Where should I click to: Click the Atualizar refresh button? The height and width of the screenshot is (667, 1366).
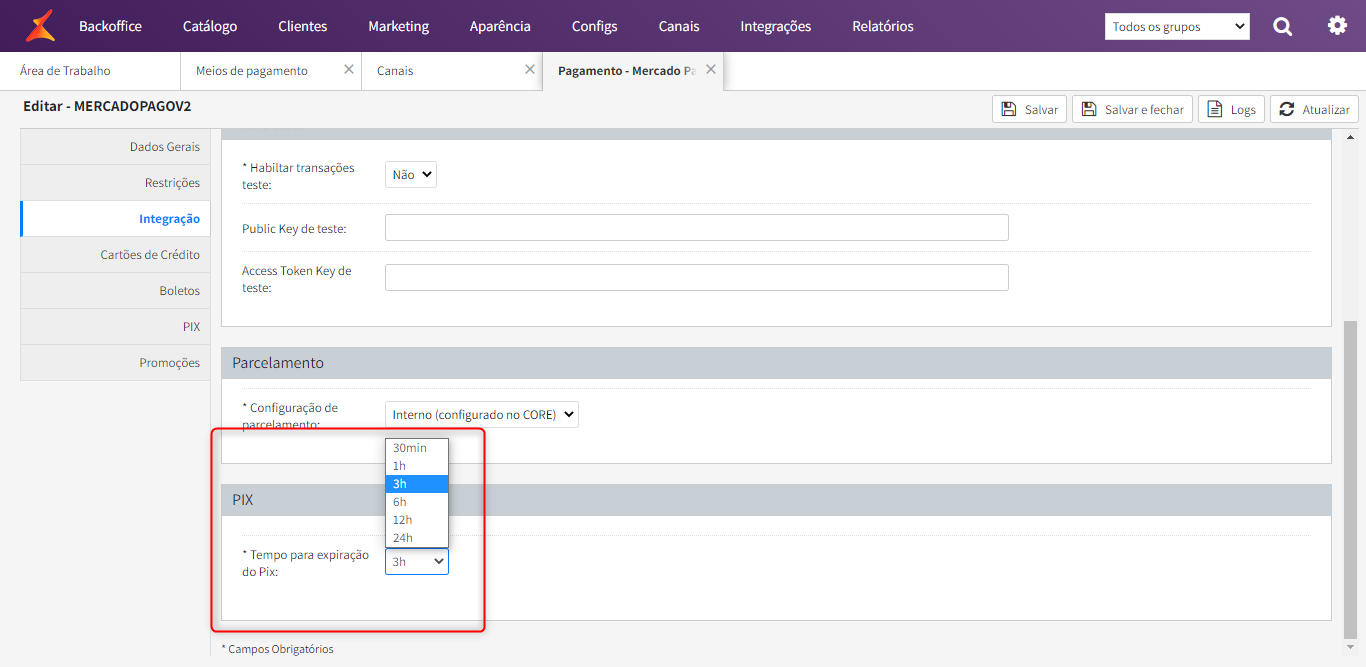[1314, 109]
